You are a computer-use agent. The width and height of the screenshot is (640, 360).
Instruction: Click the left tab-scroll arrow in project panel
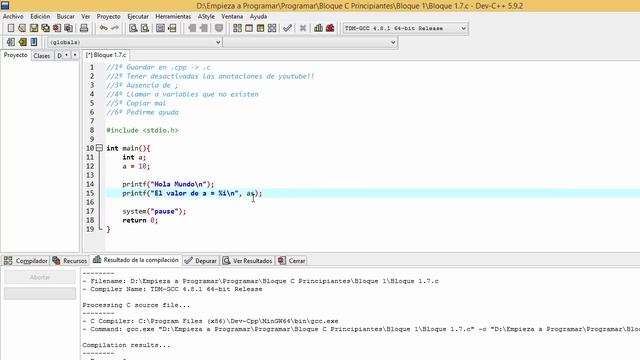[x=67, y=55]
